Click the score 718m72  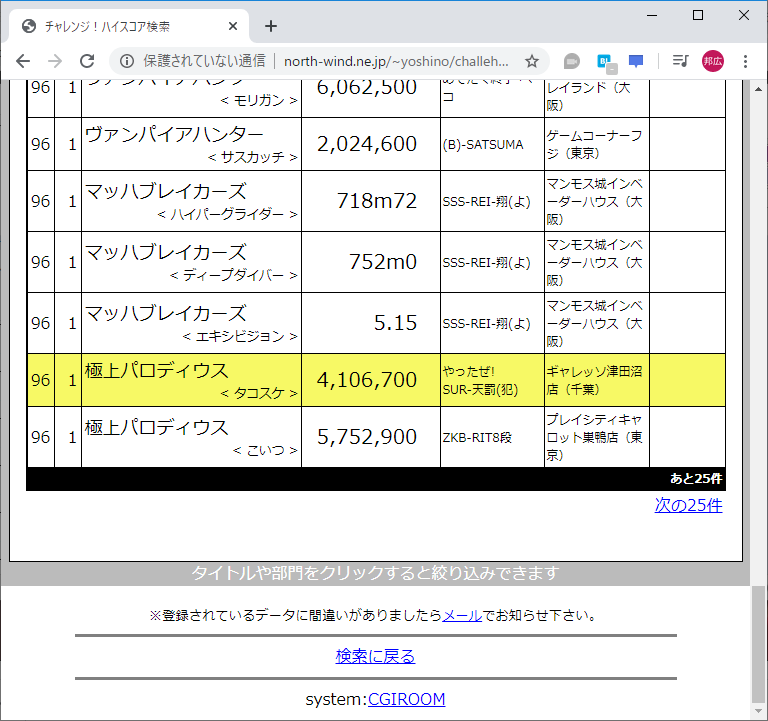[377, 201]
